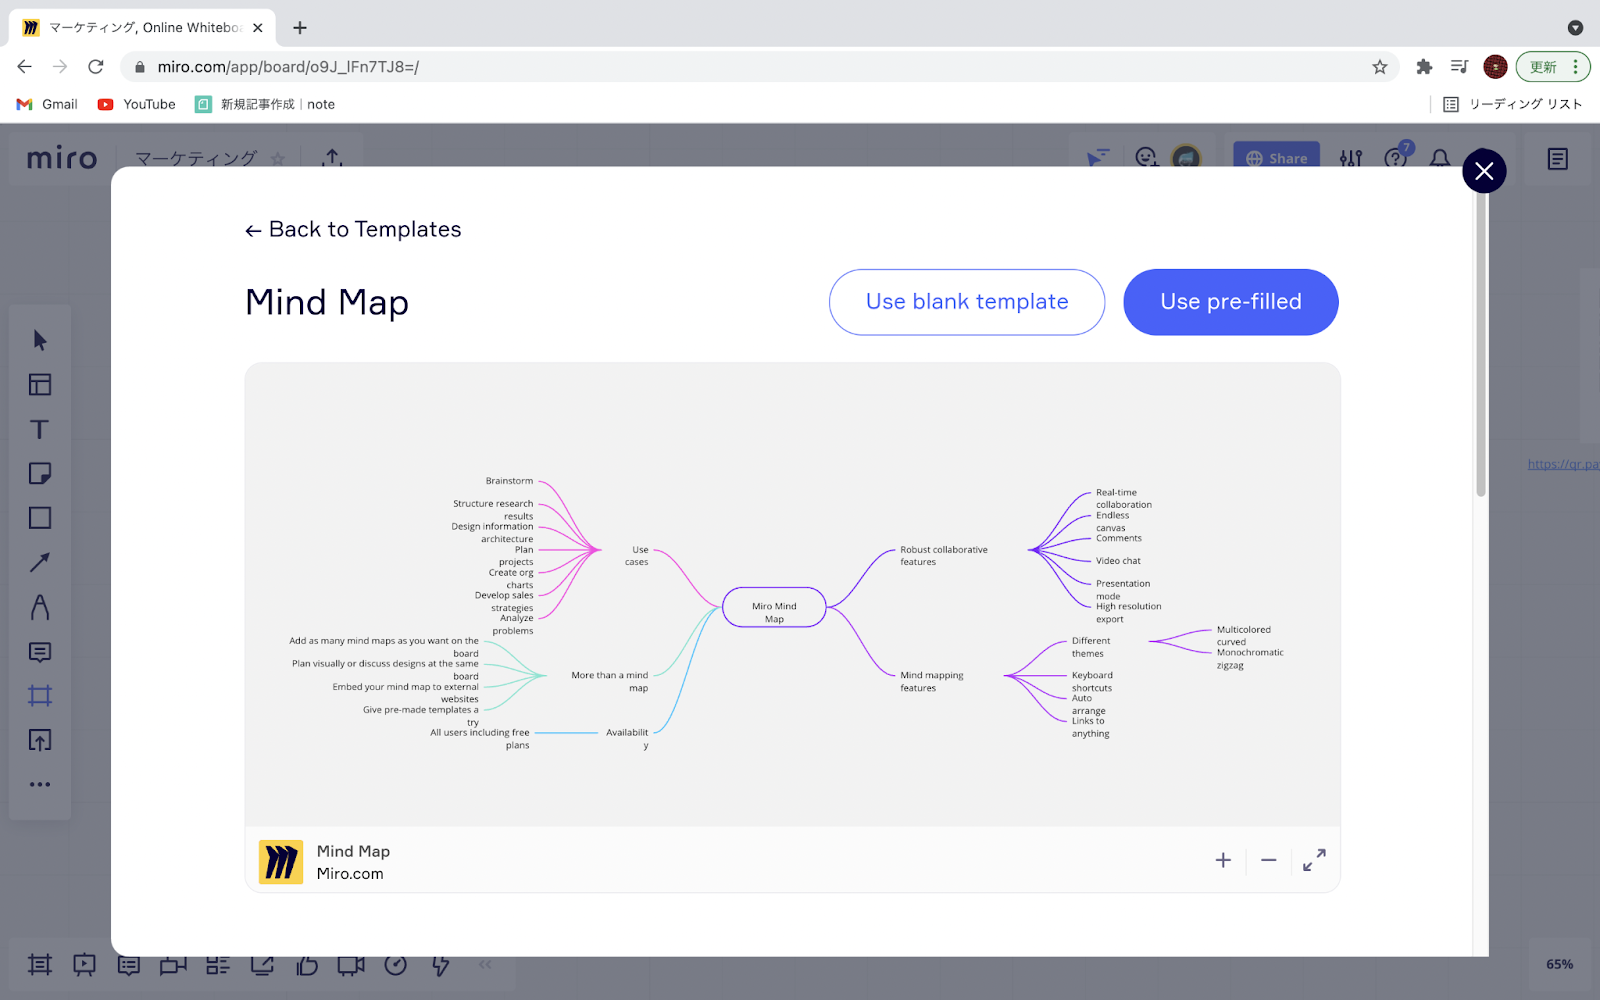Click Use pre-filled button

point(1231,302)
